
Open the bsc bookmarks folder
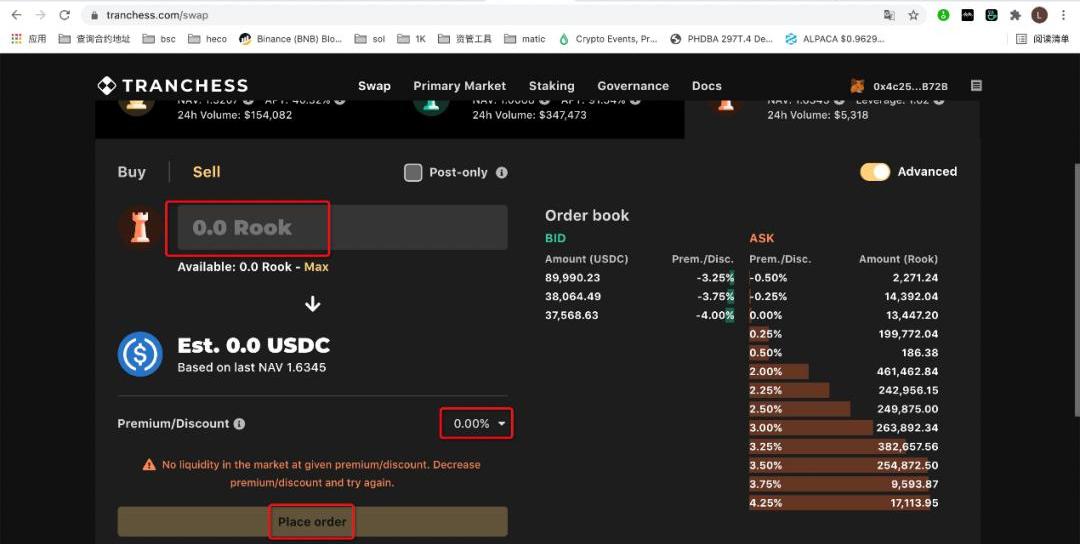(159, 39)
